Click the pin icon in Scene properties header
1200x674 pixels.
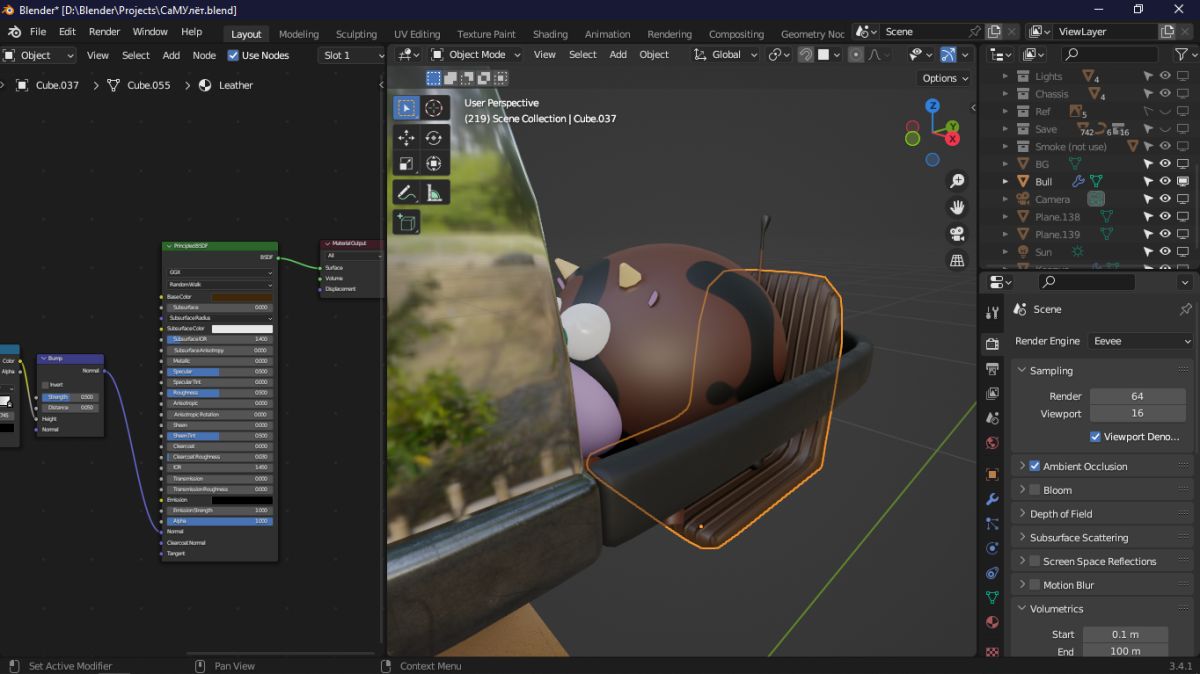click(x=1186, y=309)
